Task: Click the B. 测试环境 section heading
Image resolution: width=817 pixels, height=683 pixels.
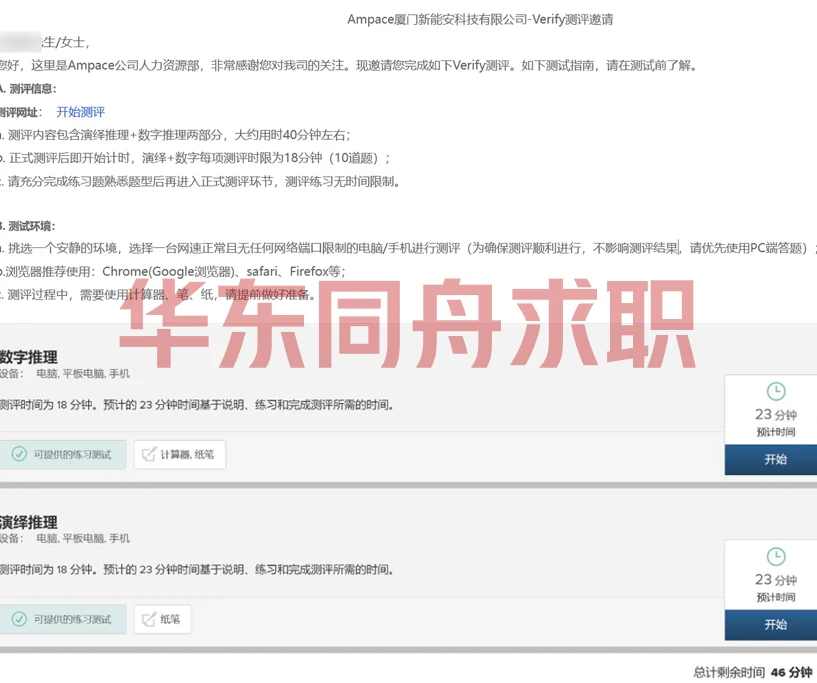Action: 27,226
